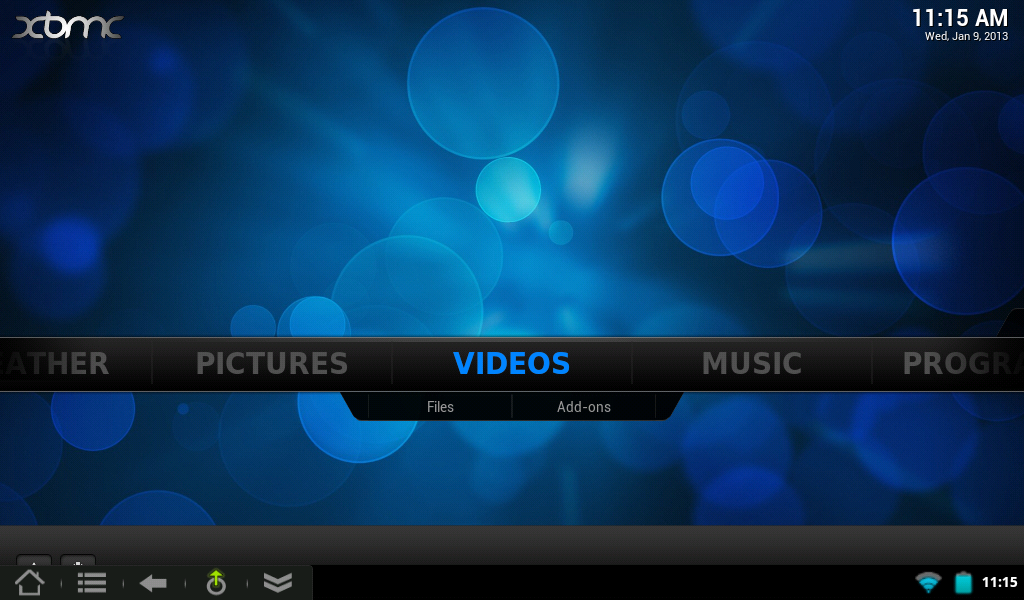Open Add-ons under Videos
The height and width of the screenshot is (600, 1024).
[x=583, y=407]
